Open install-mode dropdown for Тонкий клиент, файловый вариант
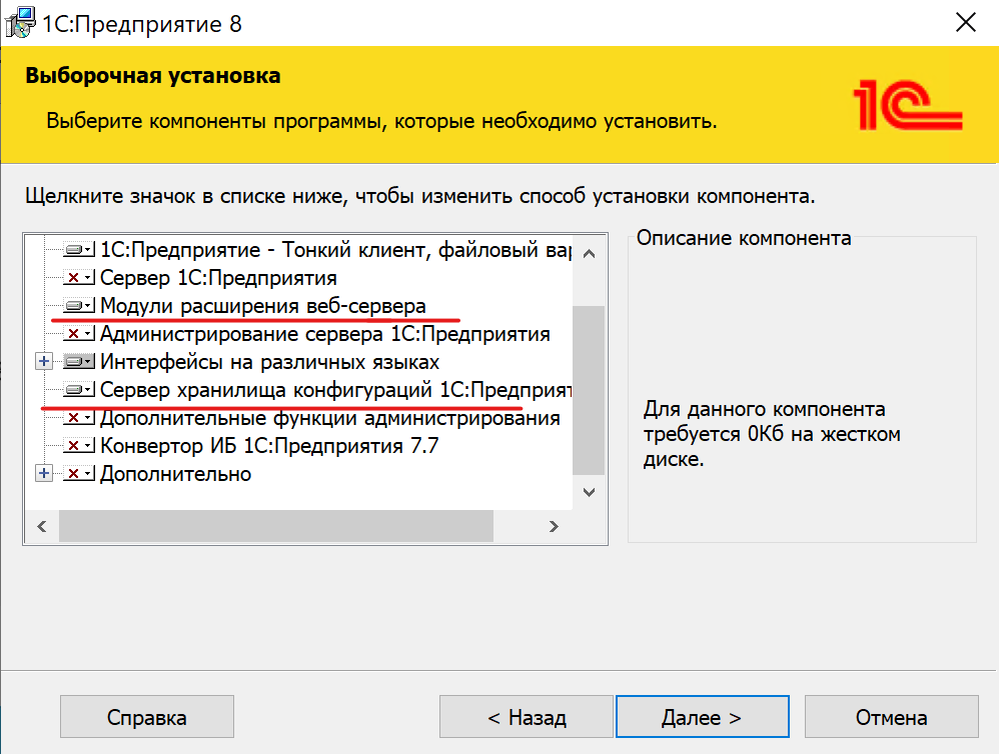This screenshot has width=999, height=754. 79,250
